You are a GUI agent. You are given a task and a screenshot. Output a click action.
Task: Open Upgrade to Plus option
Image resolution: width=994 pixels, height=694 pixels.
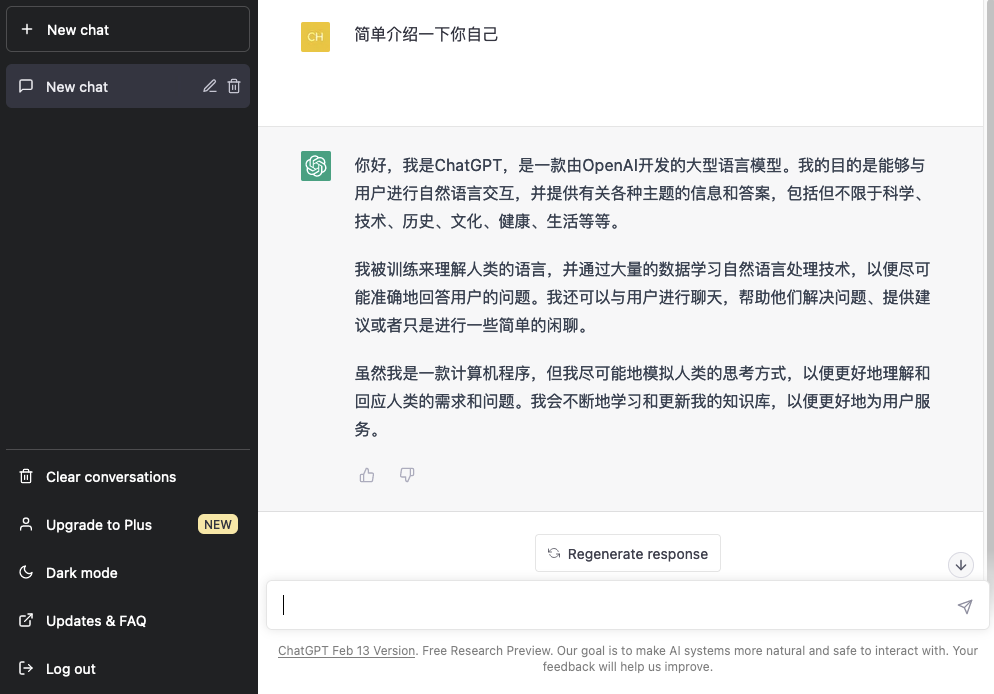click(98, 525)
